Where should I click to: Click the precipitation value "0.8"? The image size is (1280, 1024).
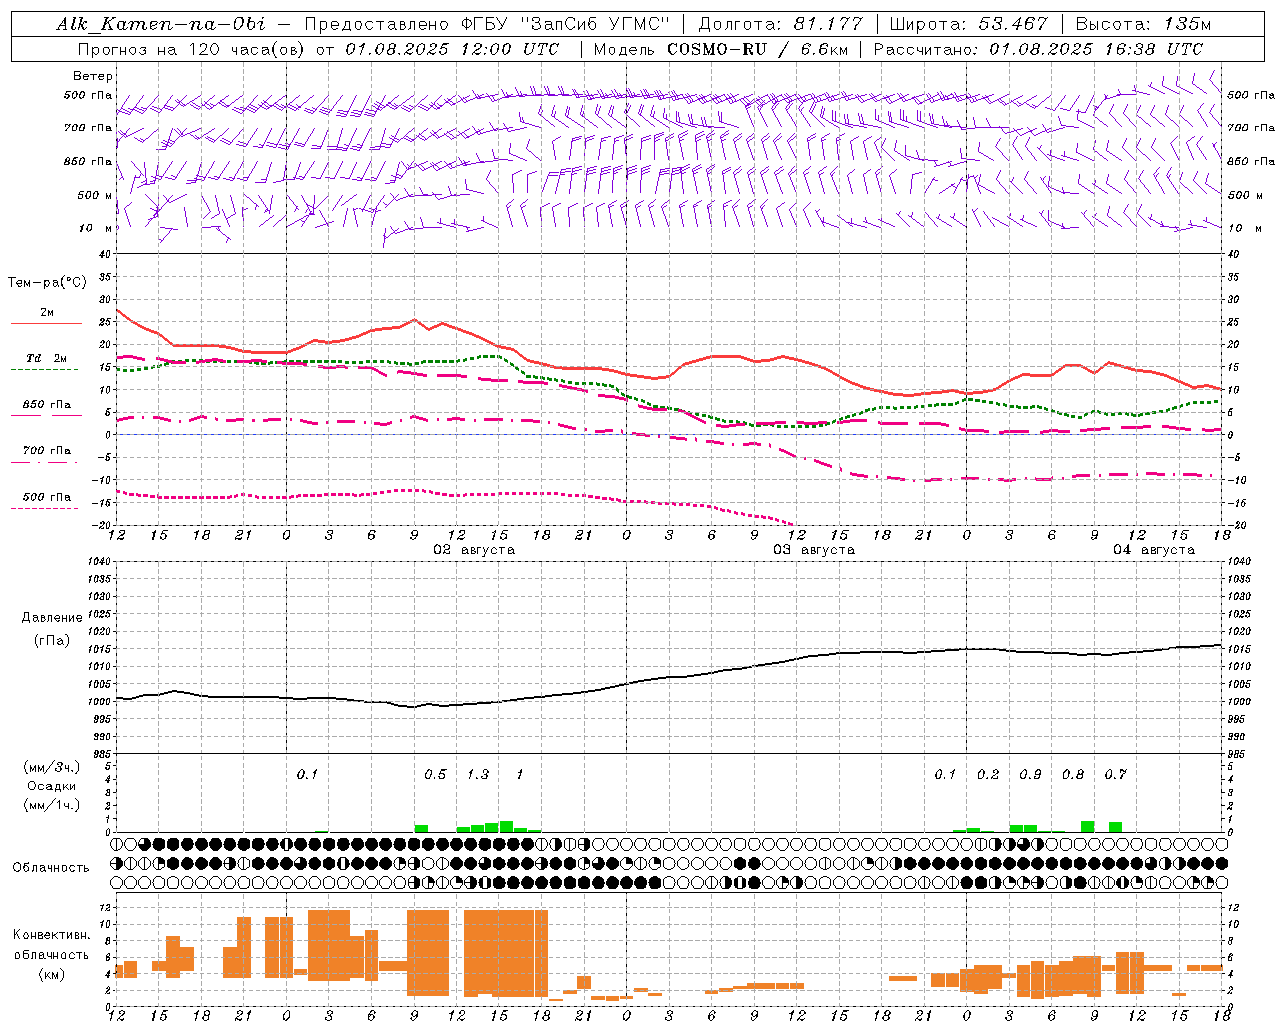1073,774
